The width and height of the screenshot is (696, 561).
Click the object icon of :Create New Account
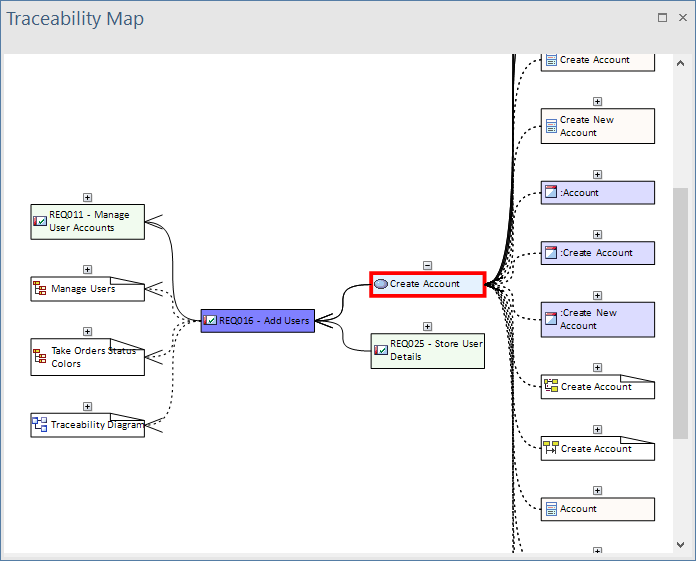click(x=551, y=319)
